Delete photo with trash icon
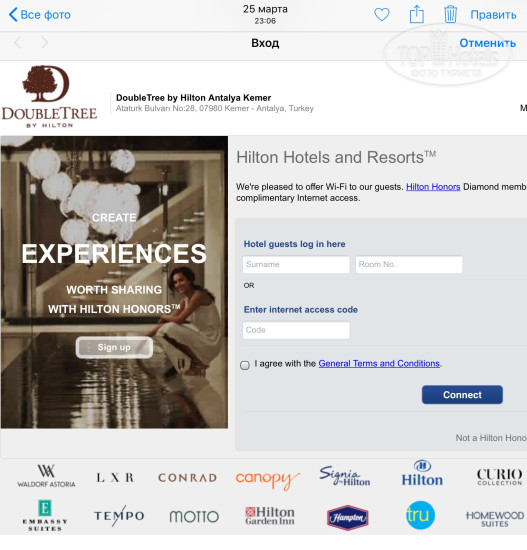This screenshot has height=550, width=527. click(450, 15)
